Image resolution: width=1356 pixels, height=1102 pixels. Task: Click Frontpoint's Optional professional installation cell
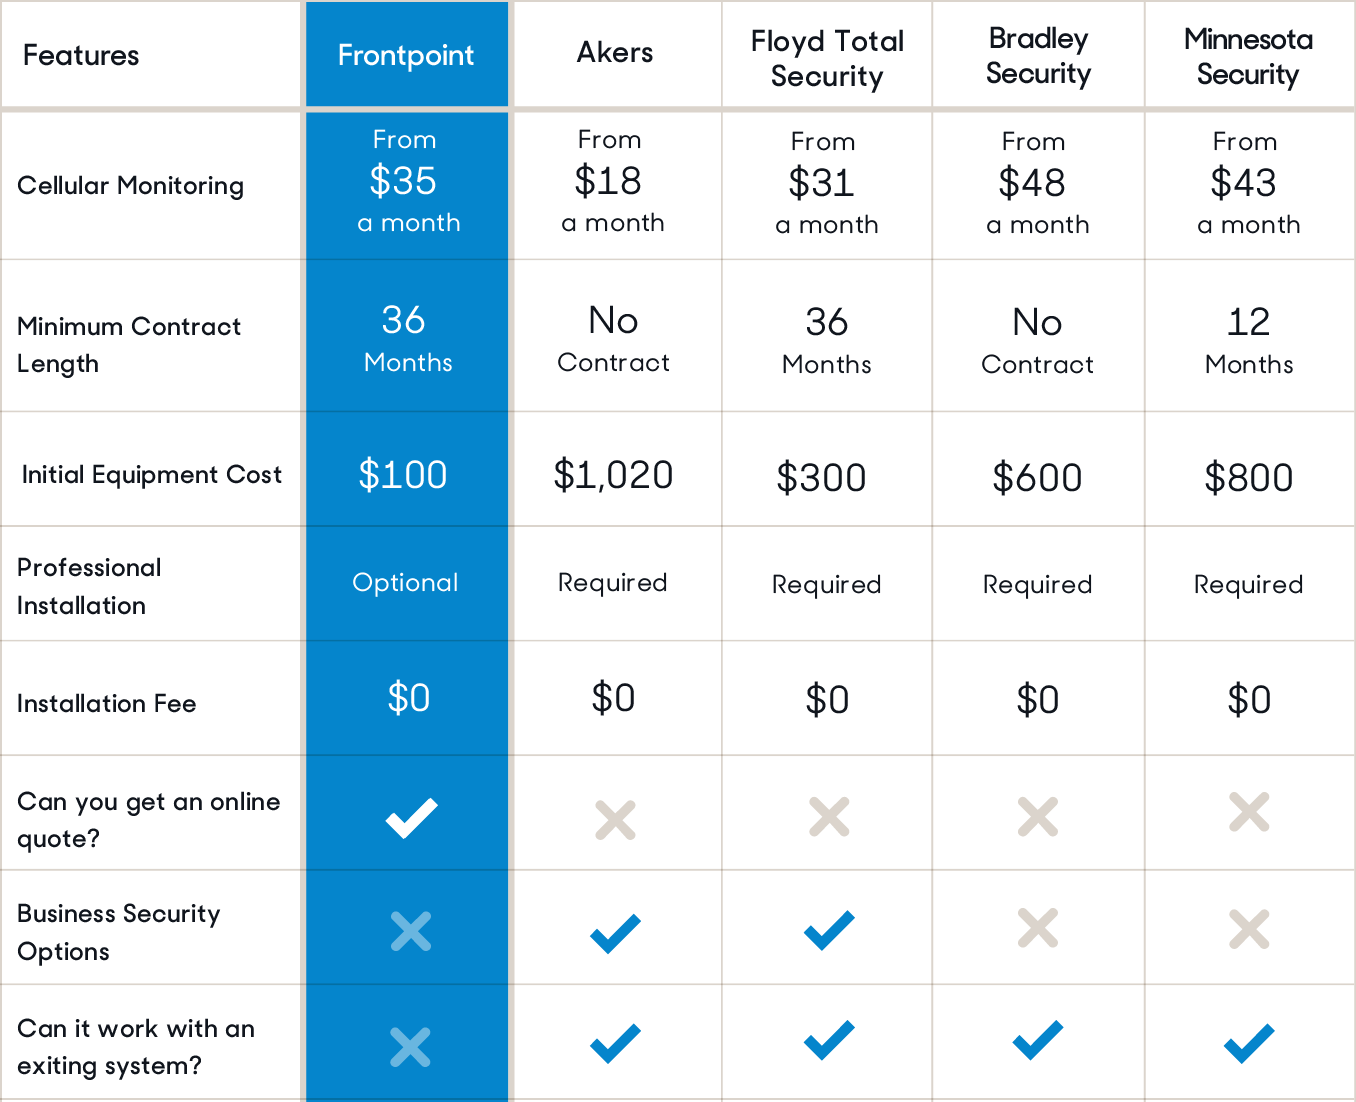405,582
